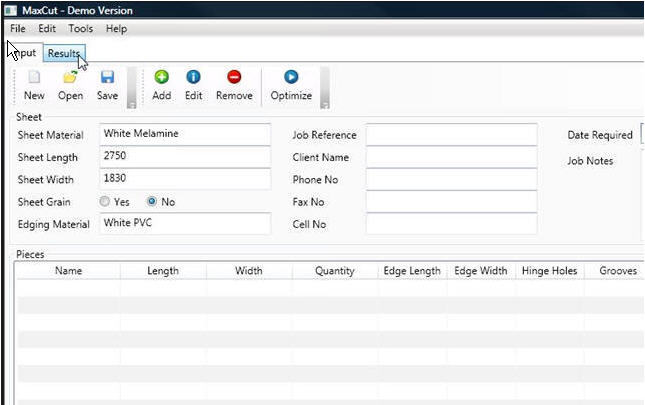
Task: Remove a piece with the red Remove icon
Action: (234, 78)
